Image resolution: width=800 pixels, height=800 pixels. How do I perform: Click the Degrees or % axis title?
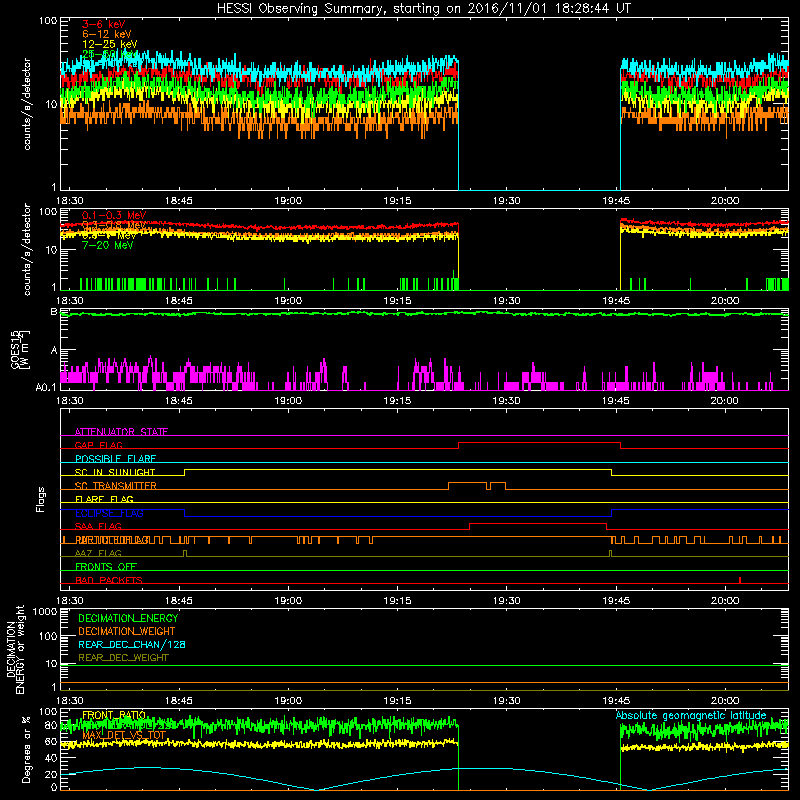(26, 749)
